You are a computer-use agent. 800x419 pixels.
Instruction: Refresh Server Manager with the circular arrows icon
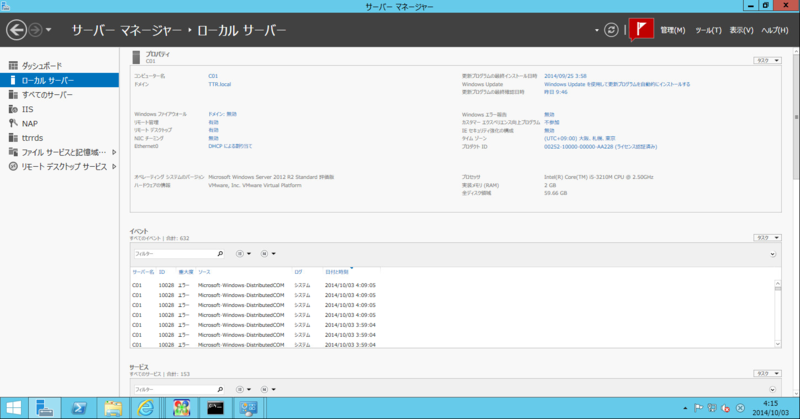(611, 30)
